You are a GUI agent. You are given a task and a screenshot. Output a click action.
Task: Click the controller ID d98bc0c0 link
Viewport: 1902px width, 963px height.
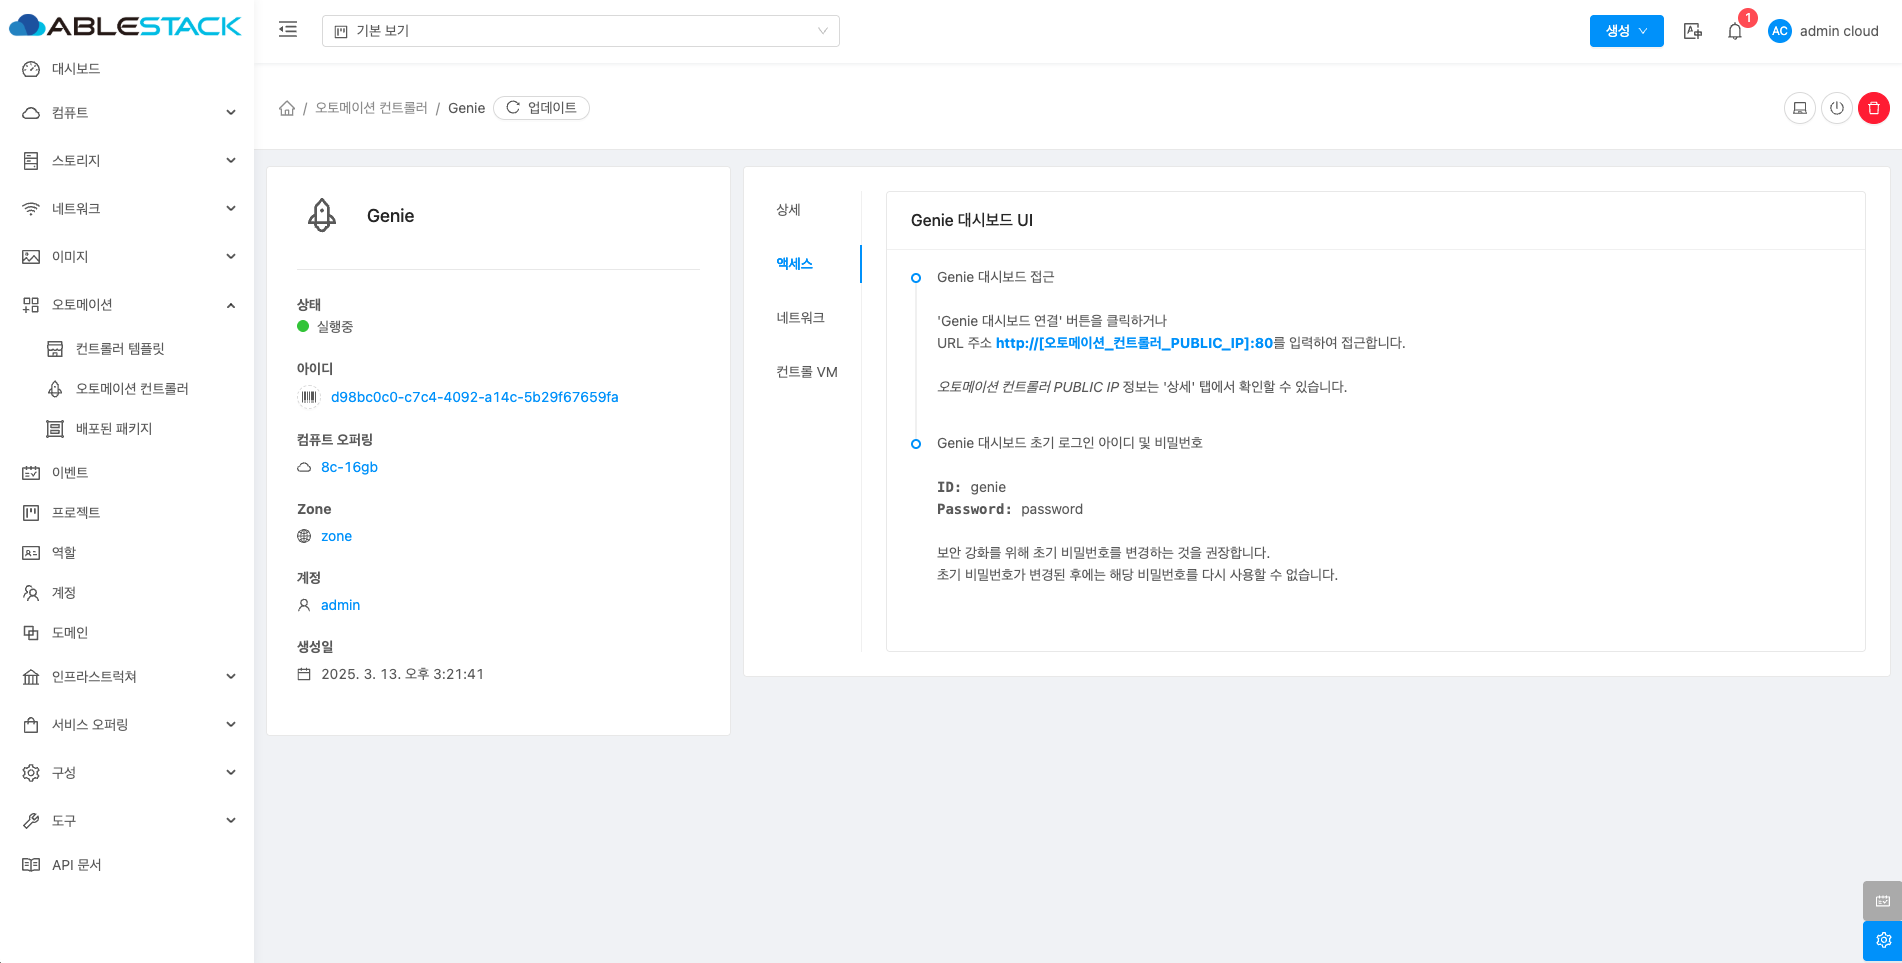[x=475, y=397]
